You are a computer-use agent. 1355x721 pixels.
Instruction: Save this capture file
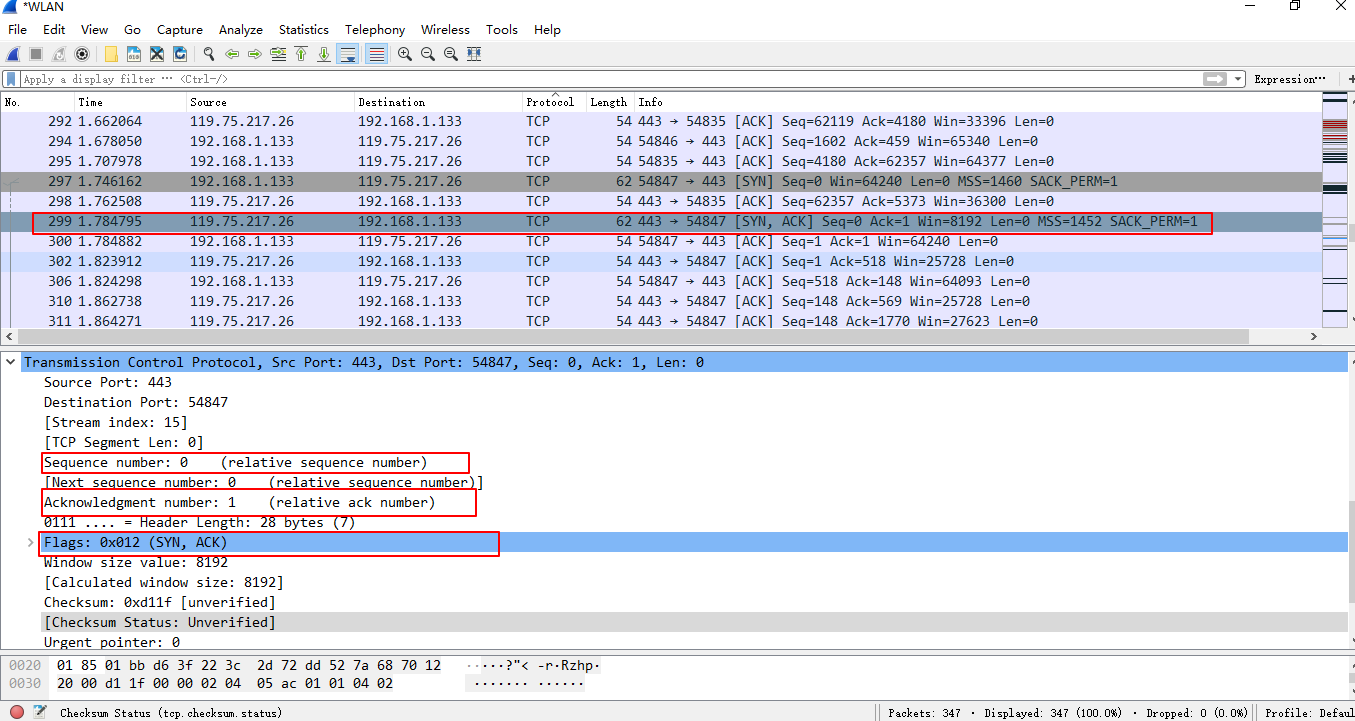click(134, 54)
